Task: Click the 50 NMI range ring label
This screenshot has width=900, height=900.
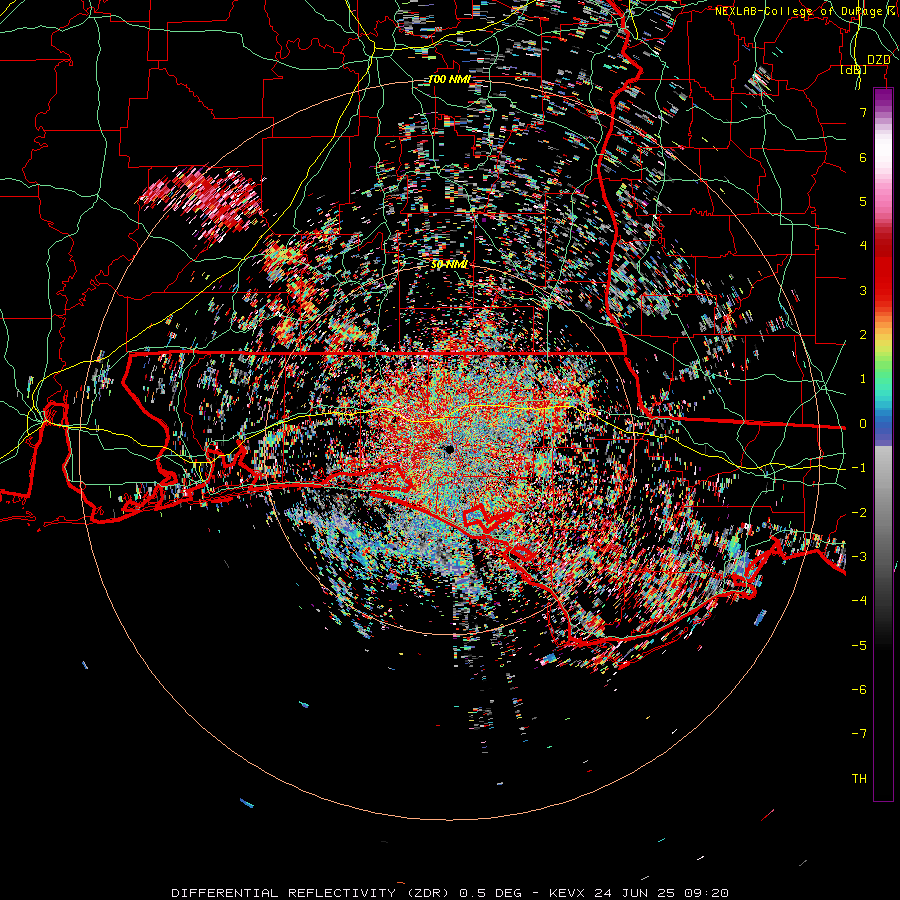Action: click(449, 265)
